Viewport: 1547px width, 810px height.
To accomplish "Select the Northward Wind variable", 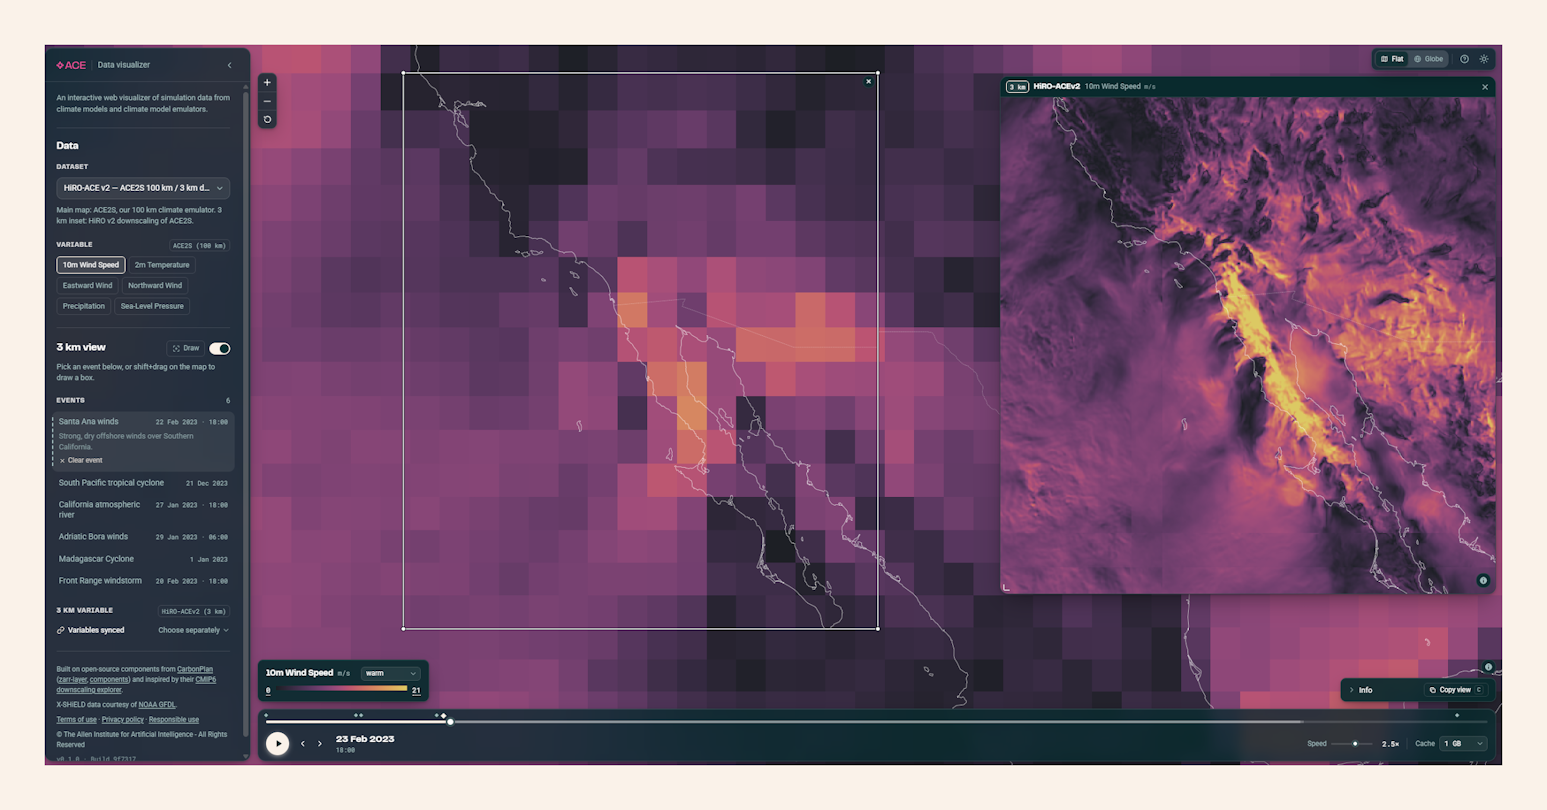I will 155,286.
